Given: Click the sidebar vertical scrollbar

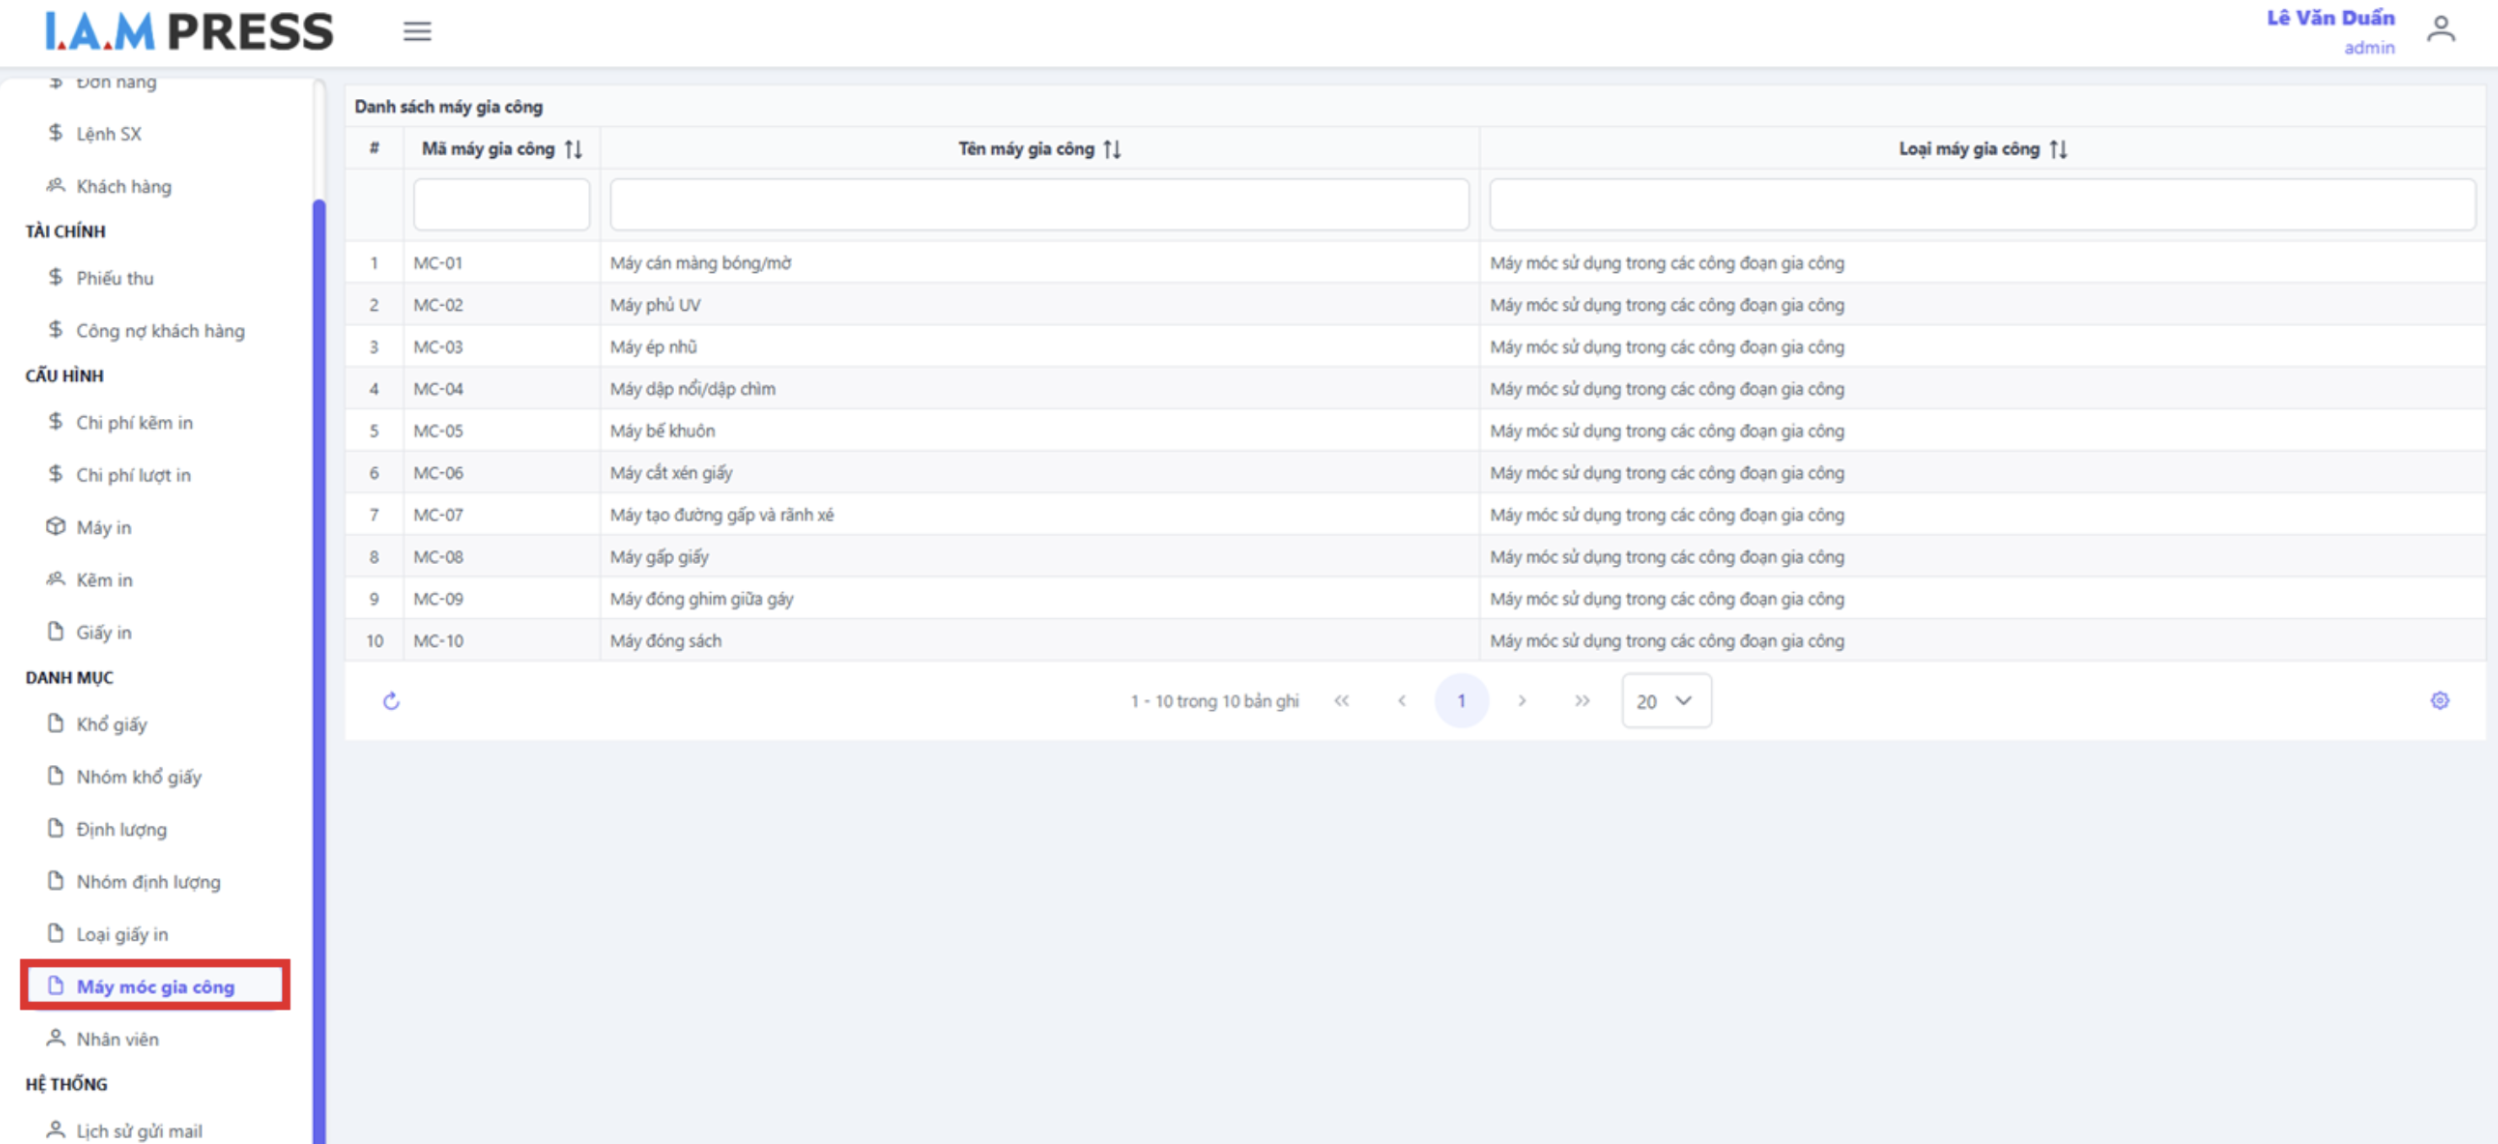Looking at the screenshot, I should point(319,600).
